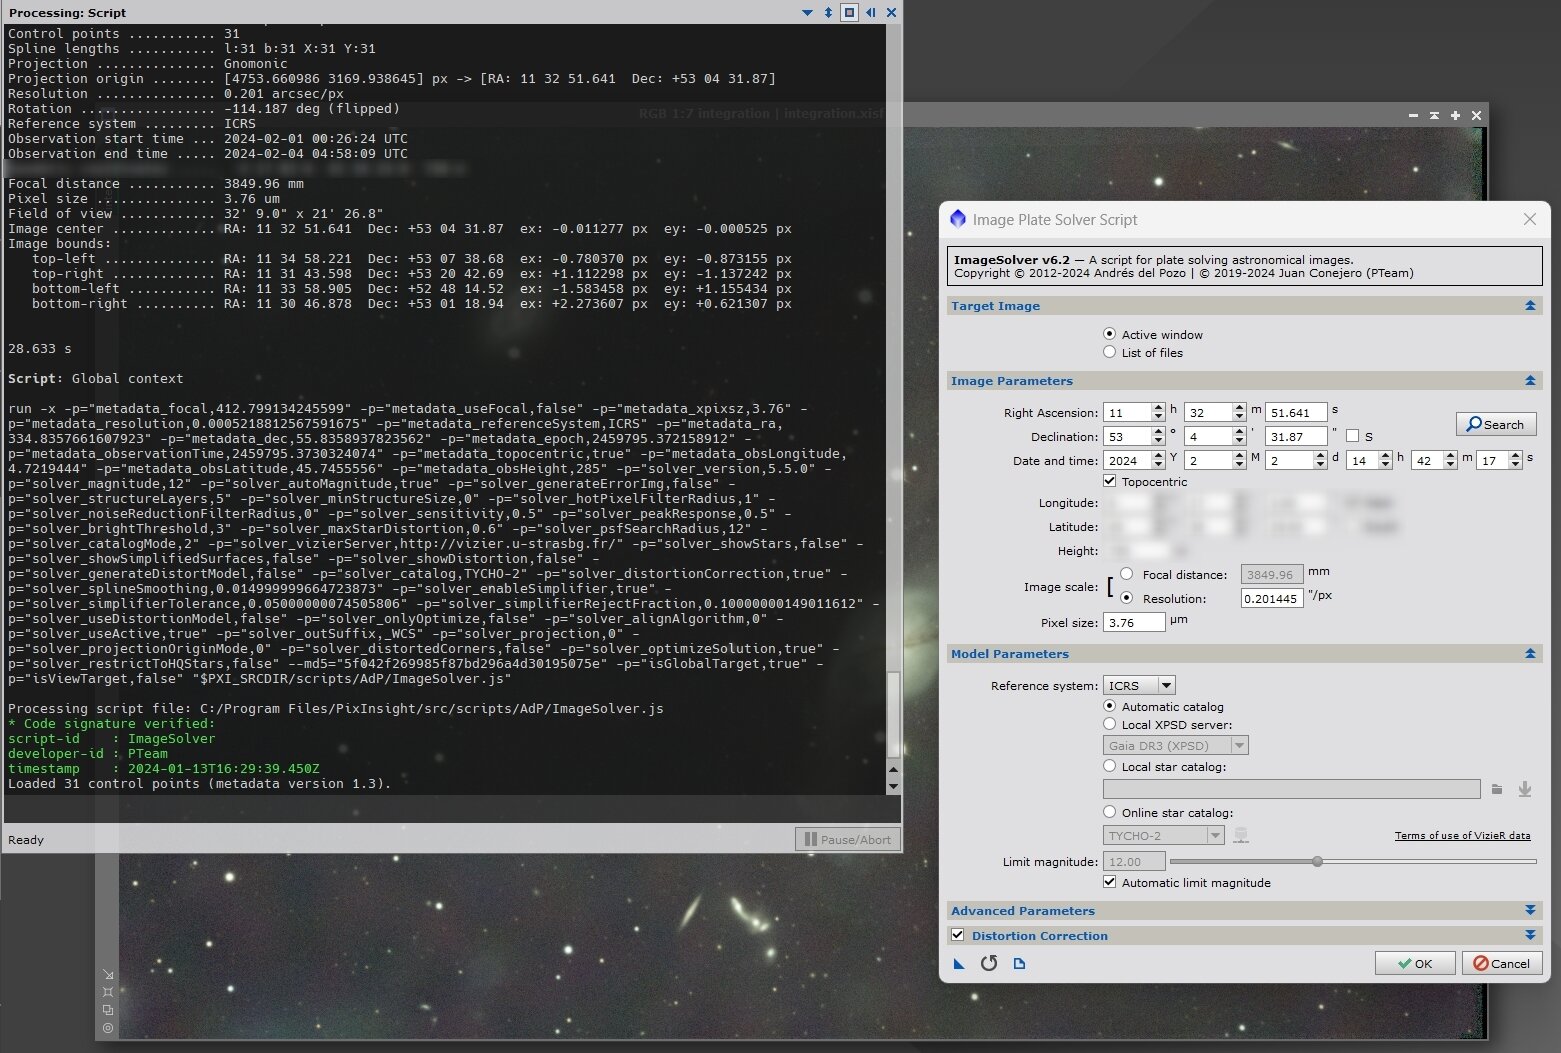Viewport: 1561px width, 1053px height.
Task: Select the Local star catalog radio button
Action: coord(1110,766)
